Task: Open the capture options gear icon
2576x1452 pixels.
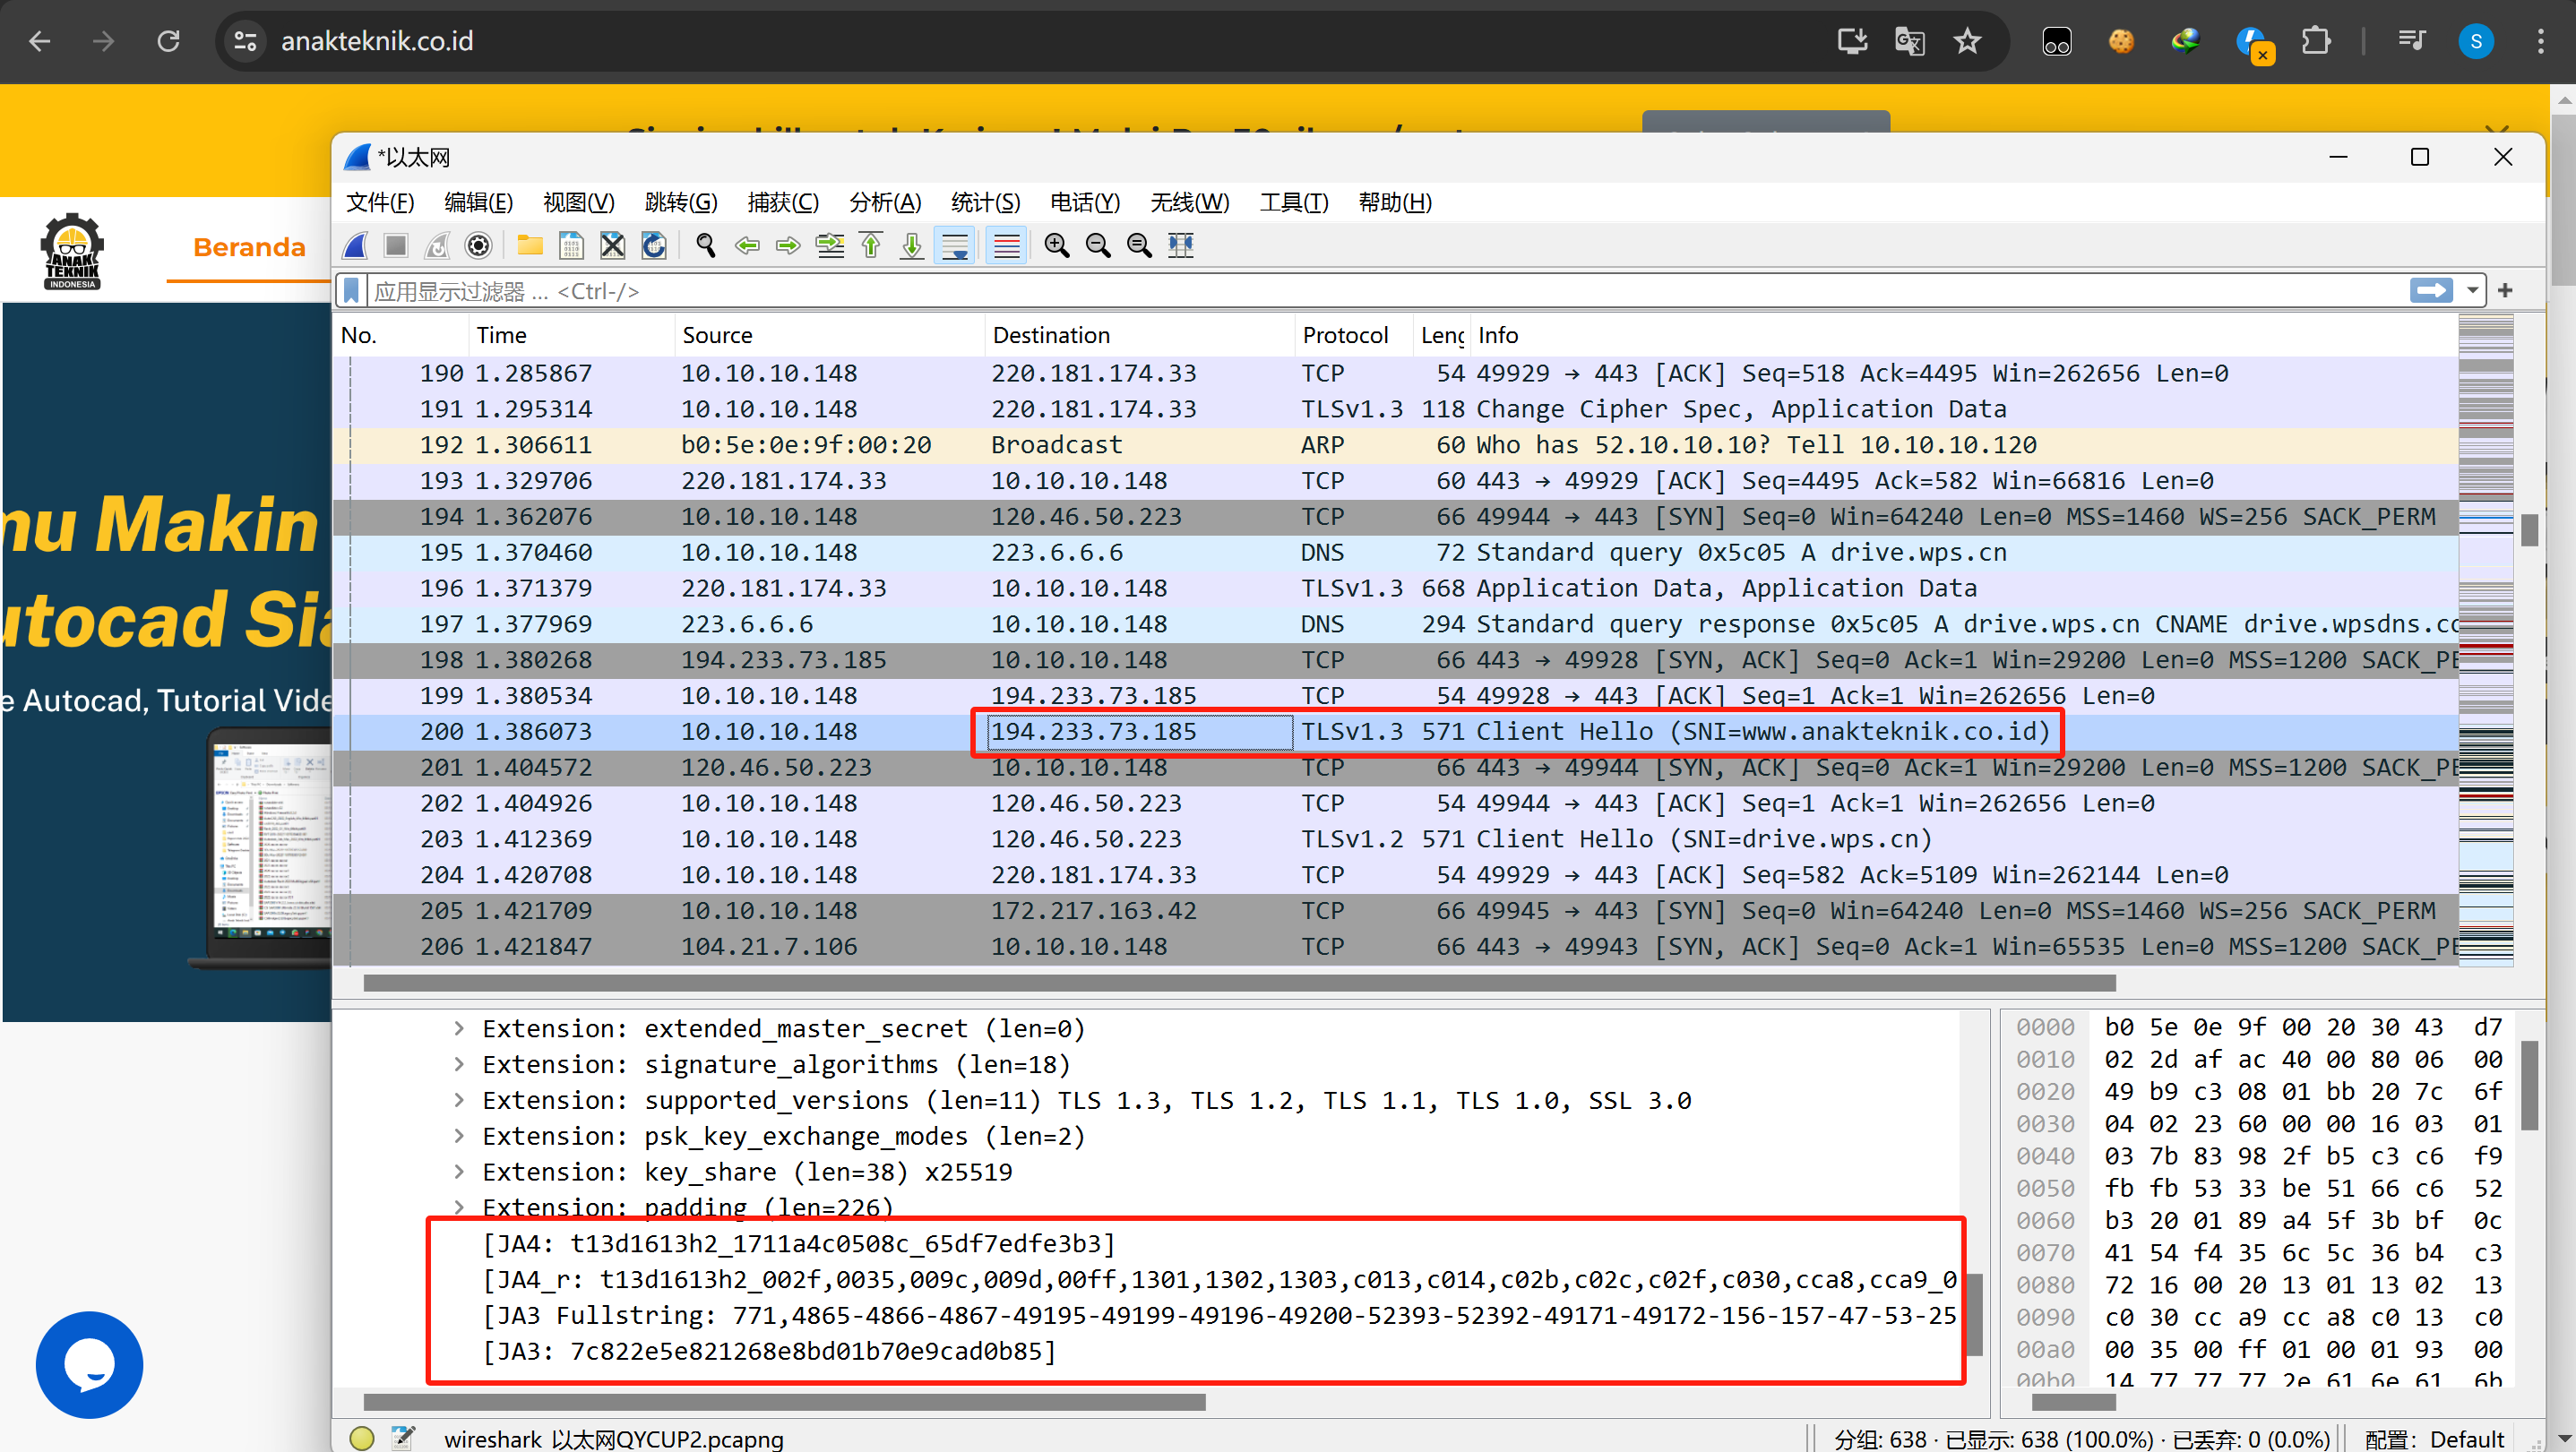Action: point(479,245)
